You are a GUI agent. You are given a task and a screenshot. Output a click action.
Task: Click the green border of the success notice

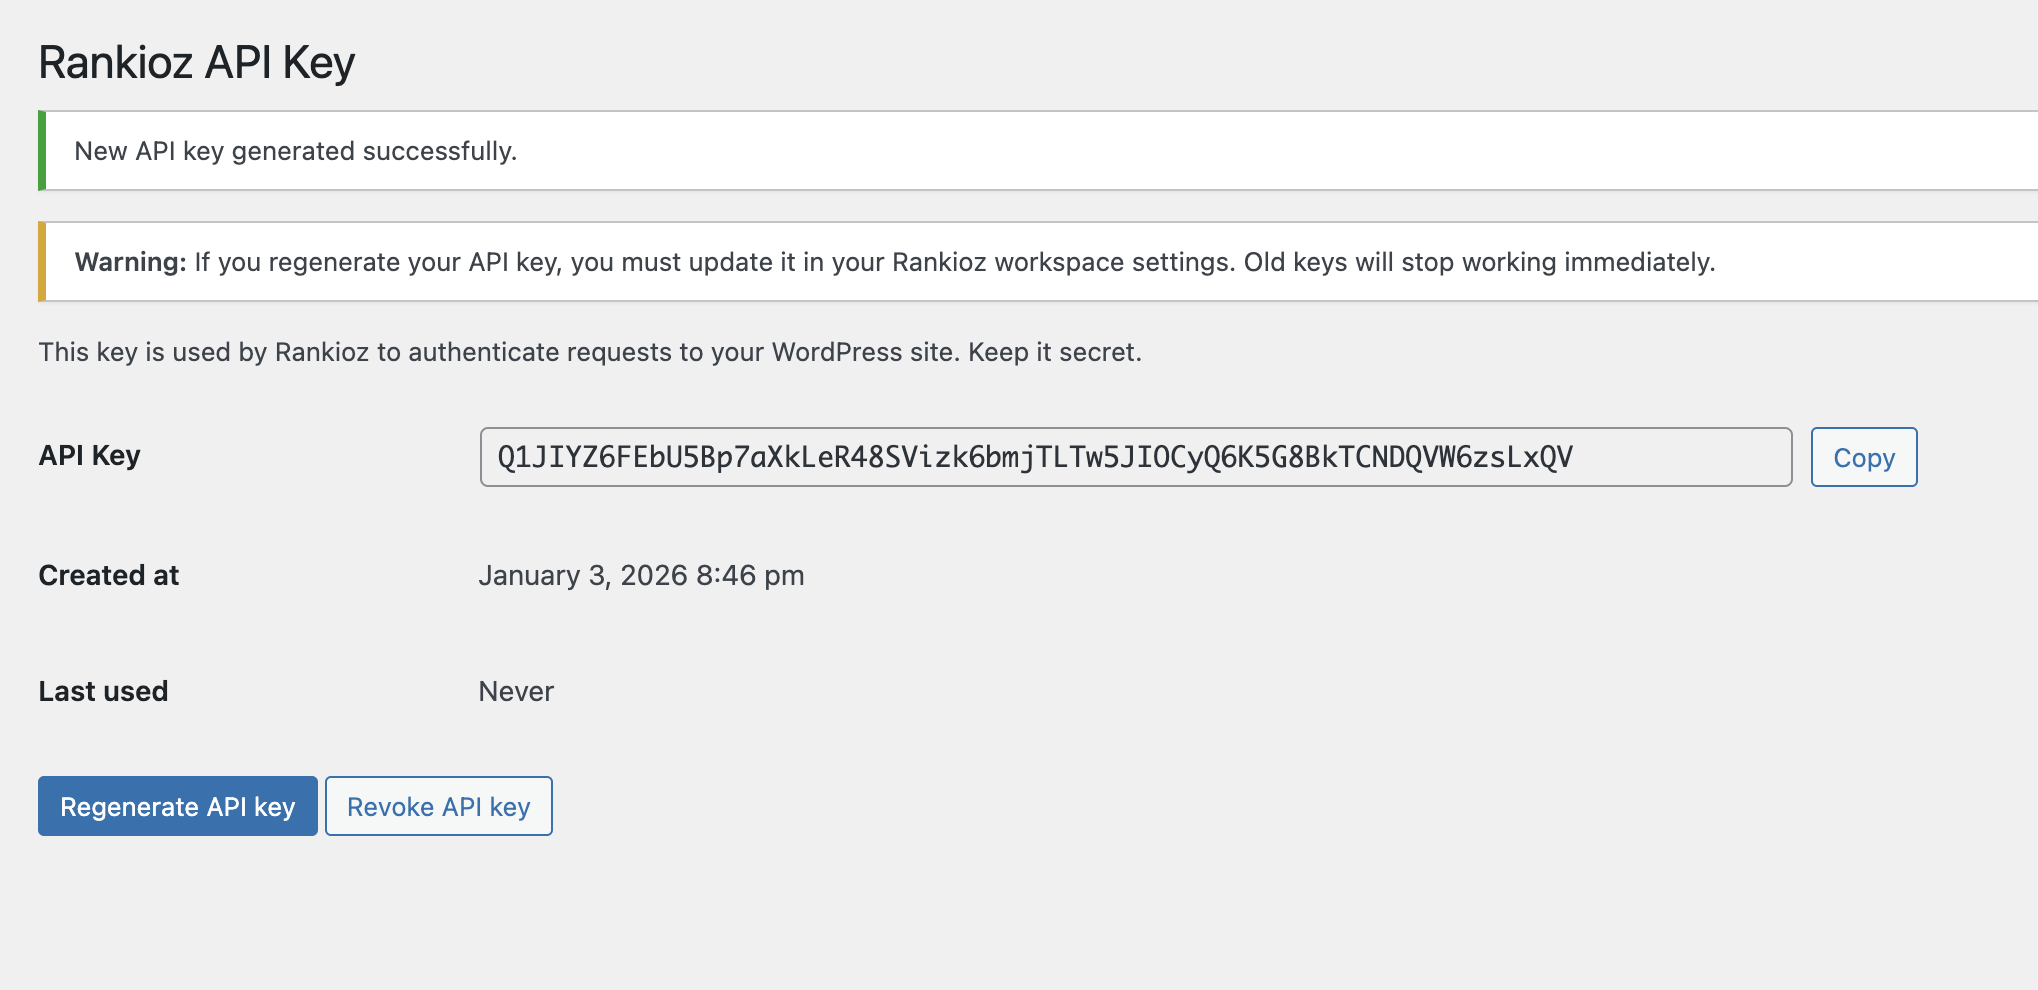click(x=42, y=151)
